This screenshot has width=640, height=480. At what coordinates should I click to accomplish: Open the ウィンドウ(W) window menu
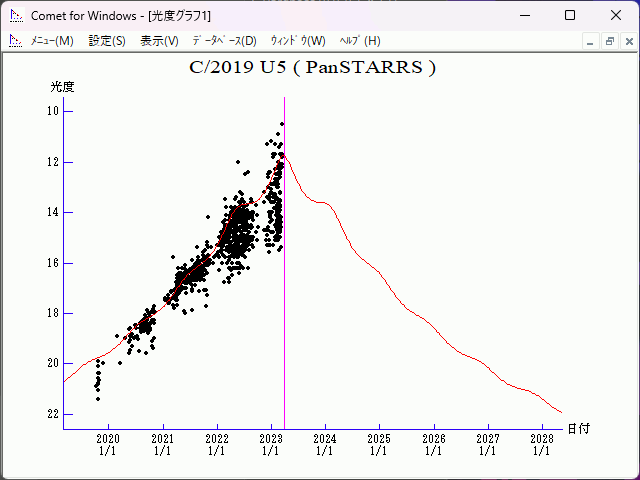coord(298,41)
